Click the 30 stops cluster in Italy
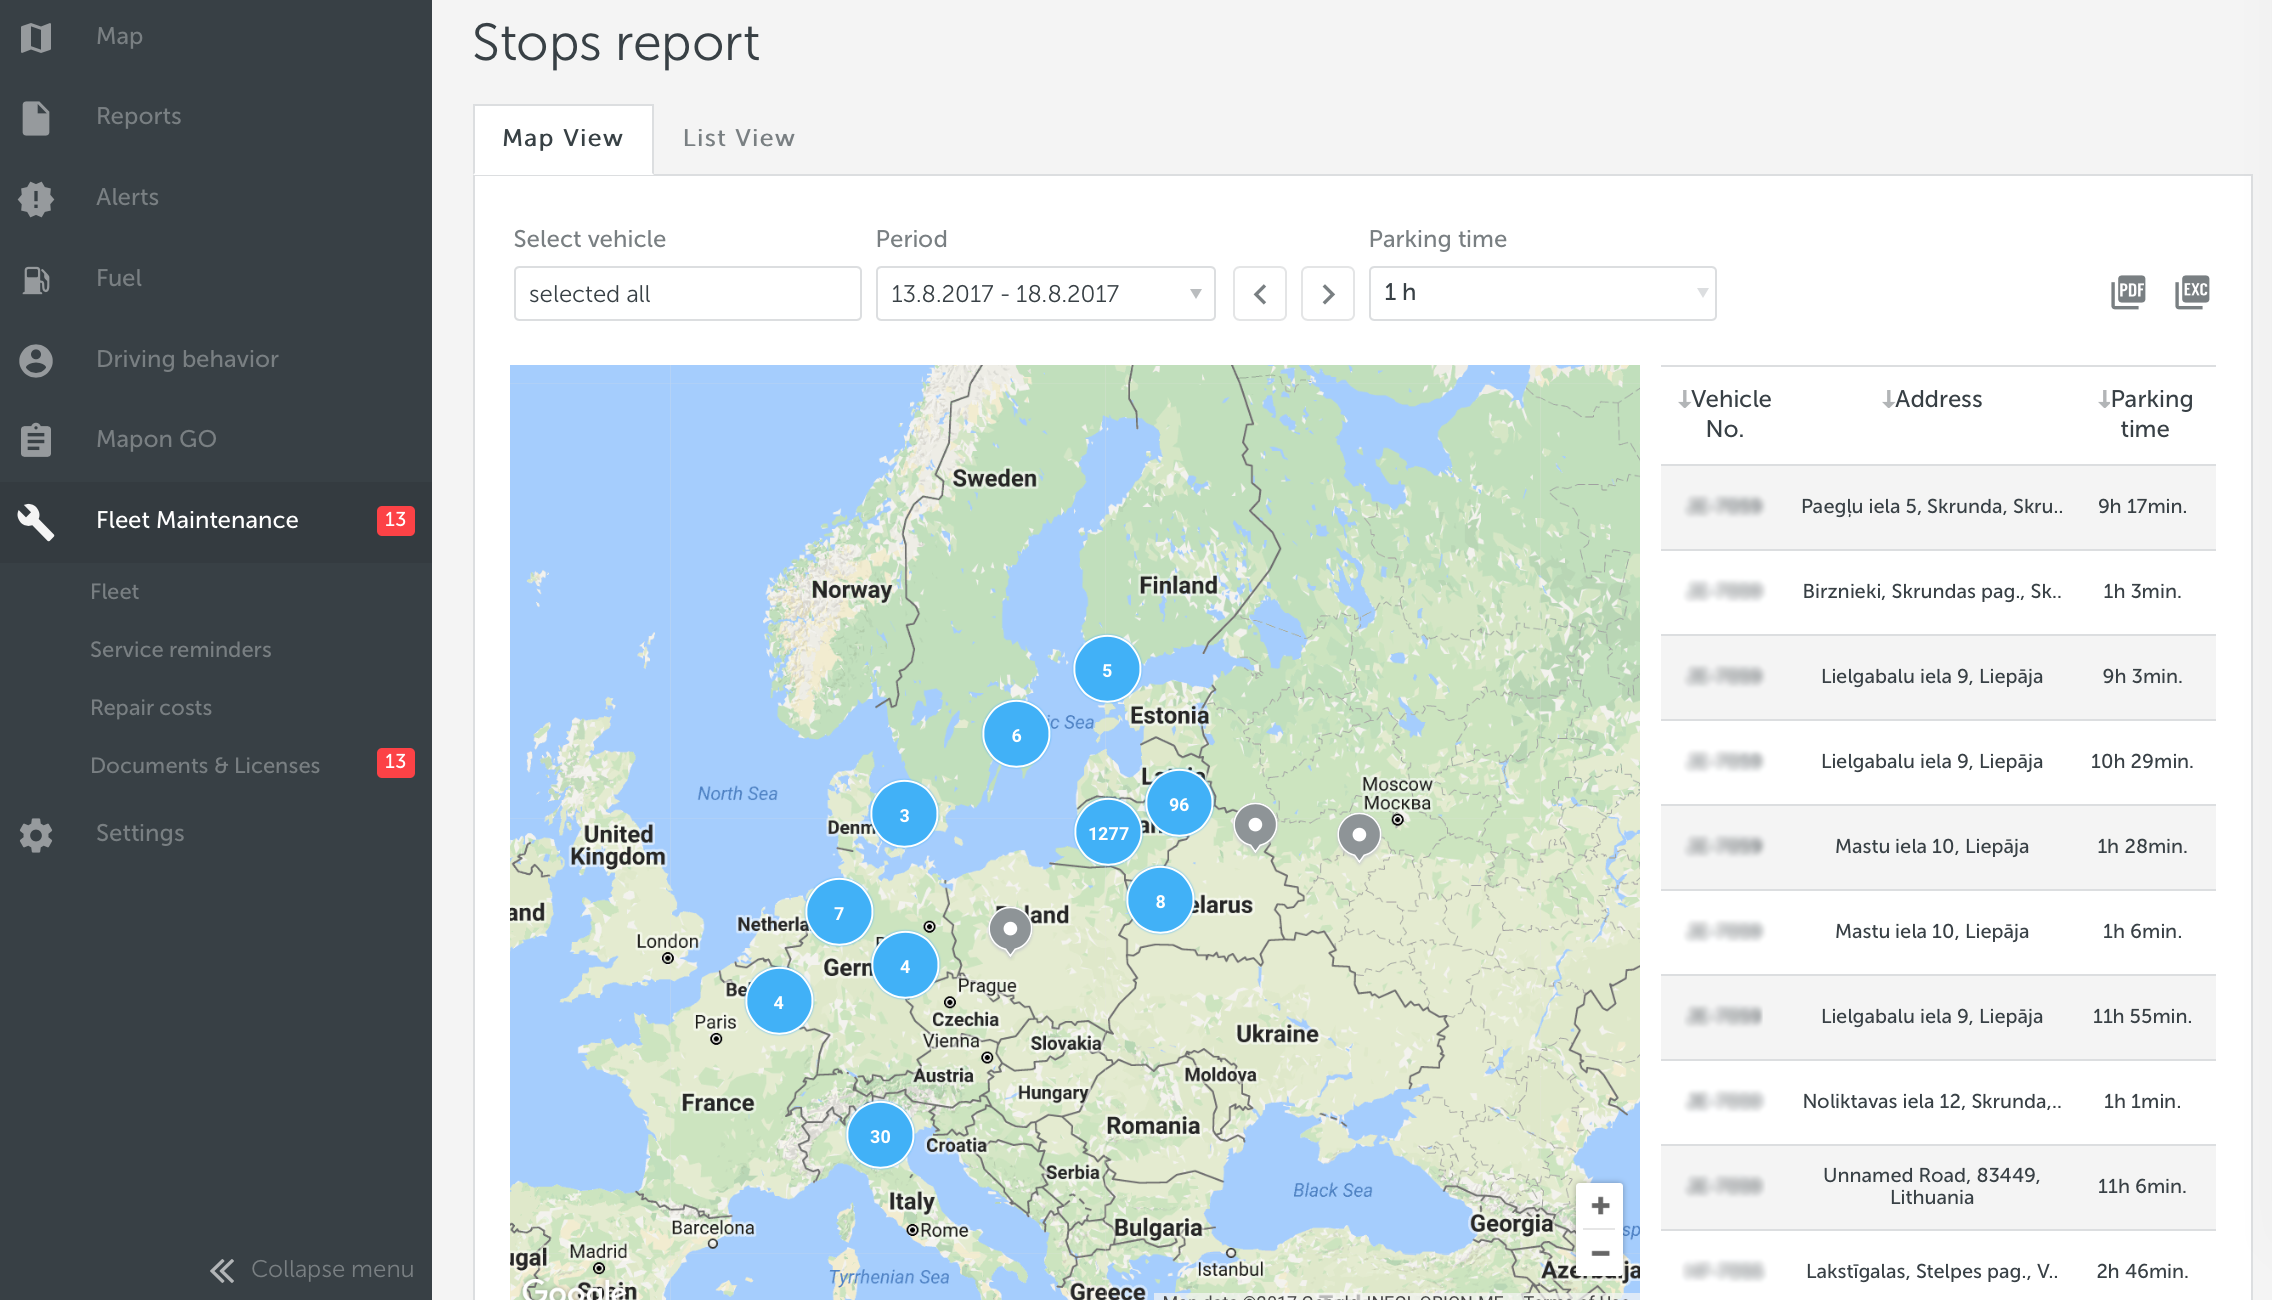 [x=880, y=1136]
